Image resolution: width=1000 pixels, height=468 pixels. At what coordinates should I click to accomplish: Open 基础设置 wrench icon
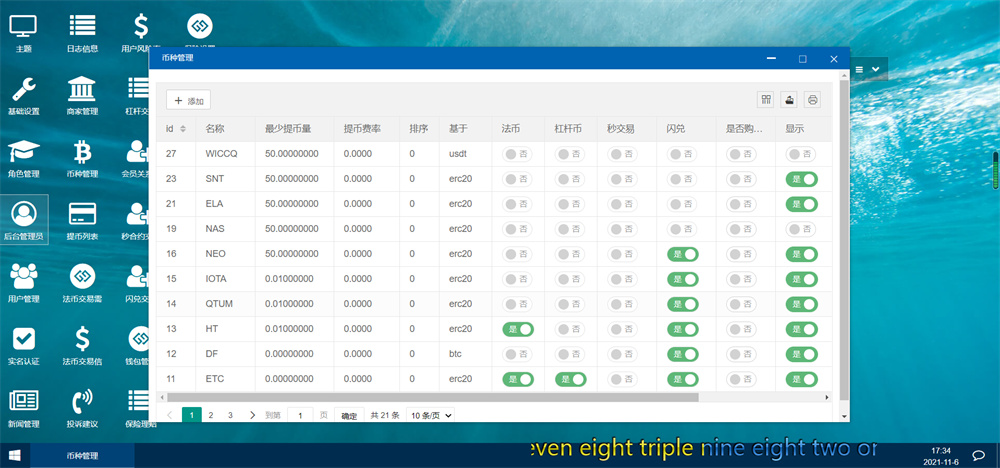tap(23, 96)
